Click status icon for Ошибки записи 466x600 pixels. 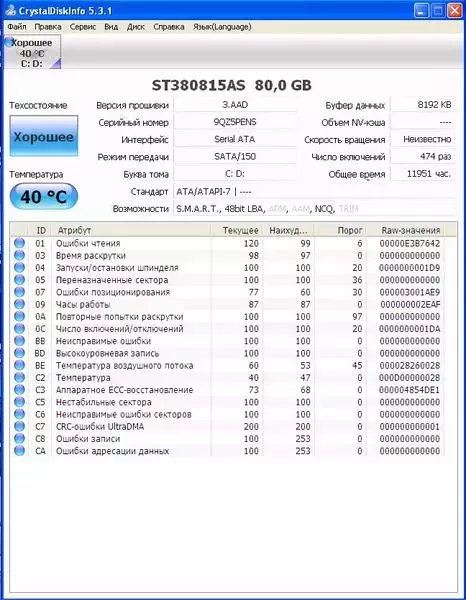[x=19, y=439]
